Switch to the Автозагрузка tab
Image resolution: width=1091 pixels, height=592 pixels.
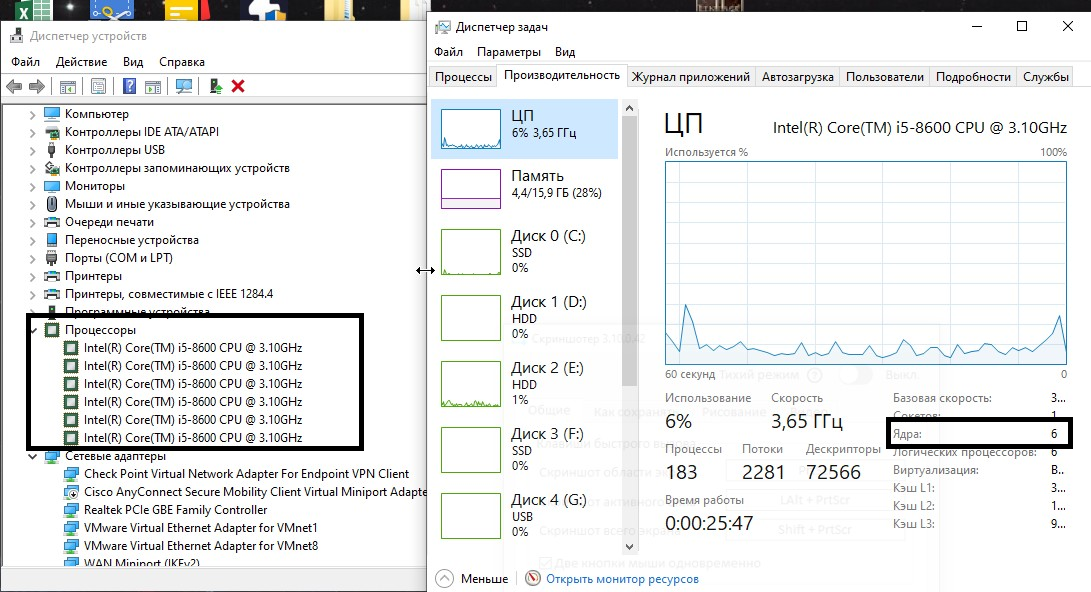(797, 77)
